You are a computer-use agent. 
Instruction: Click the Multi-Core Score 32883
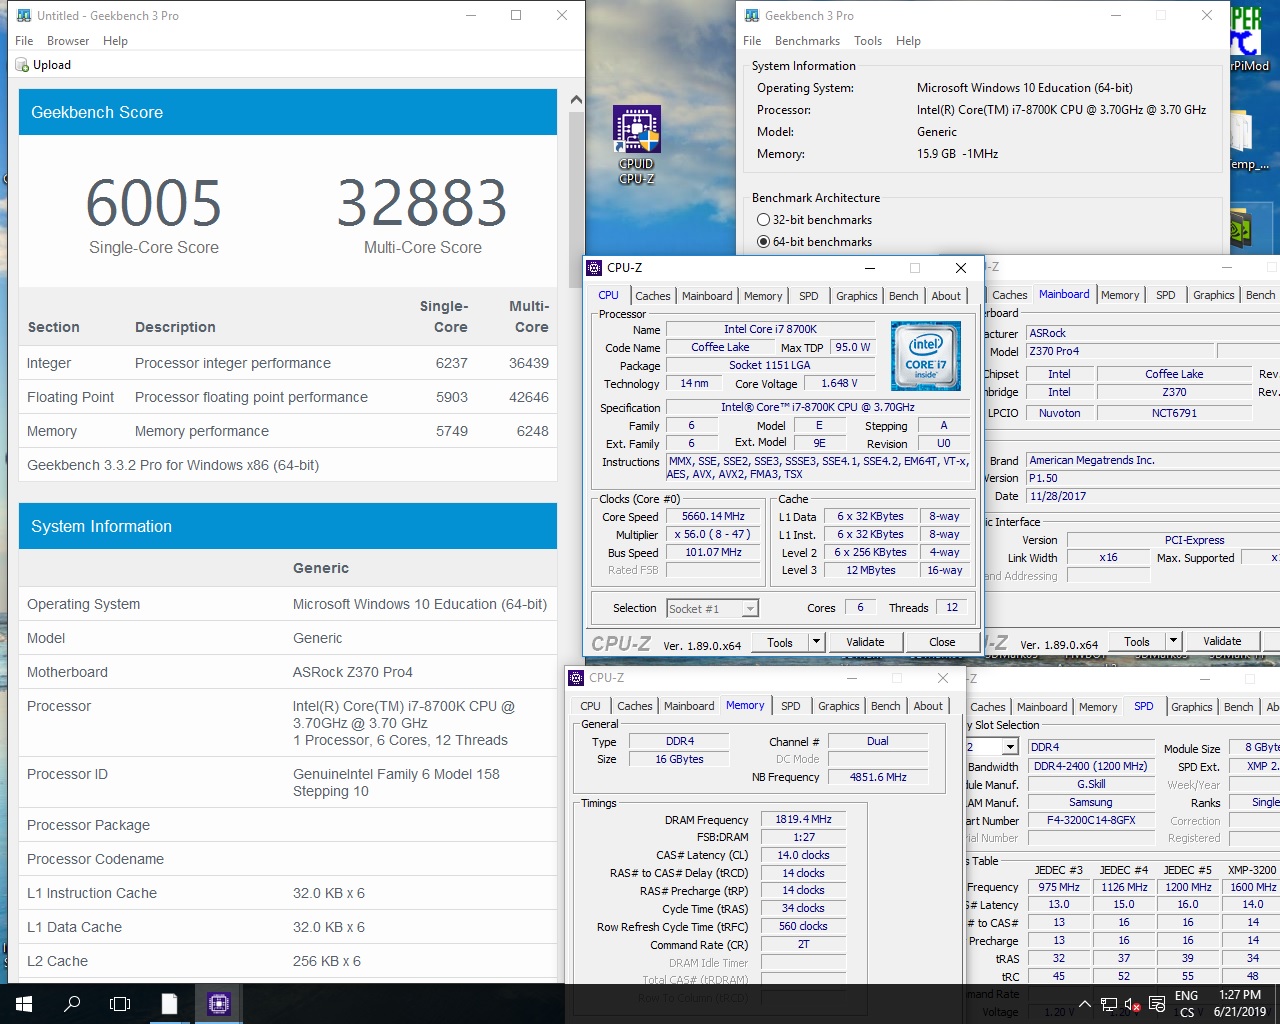[x=422, y=203]
